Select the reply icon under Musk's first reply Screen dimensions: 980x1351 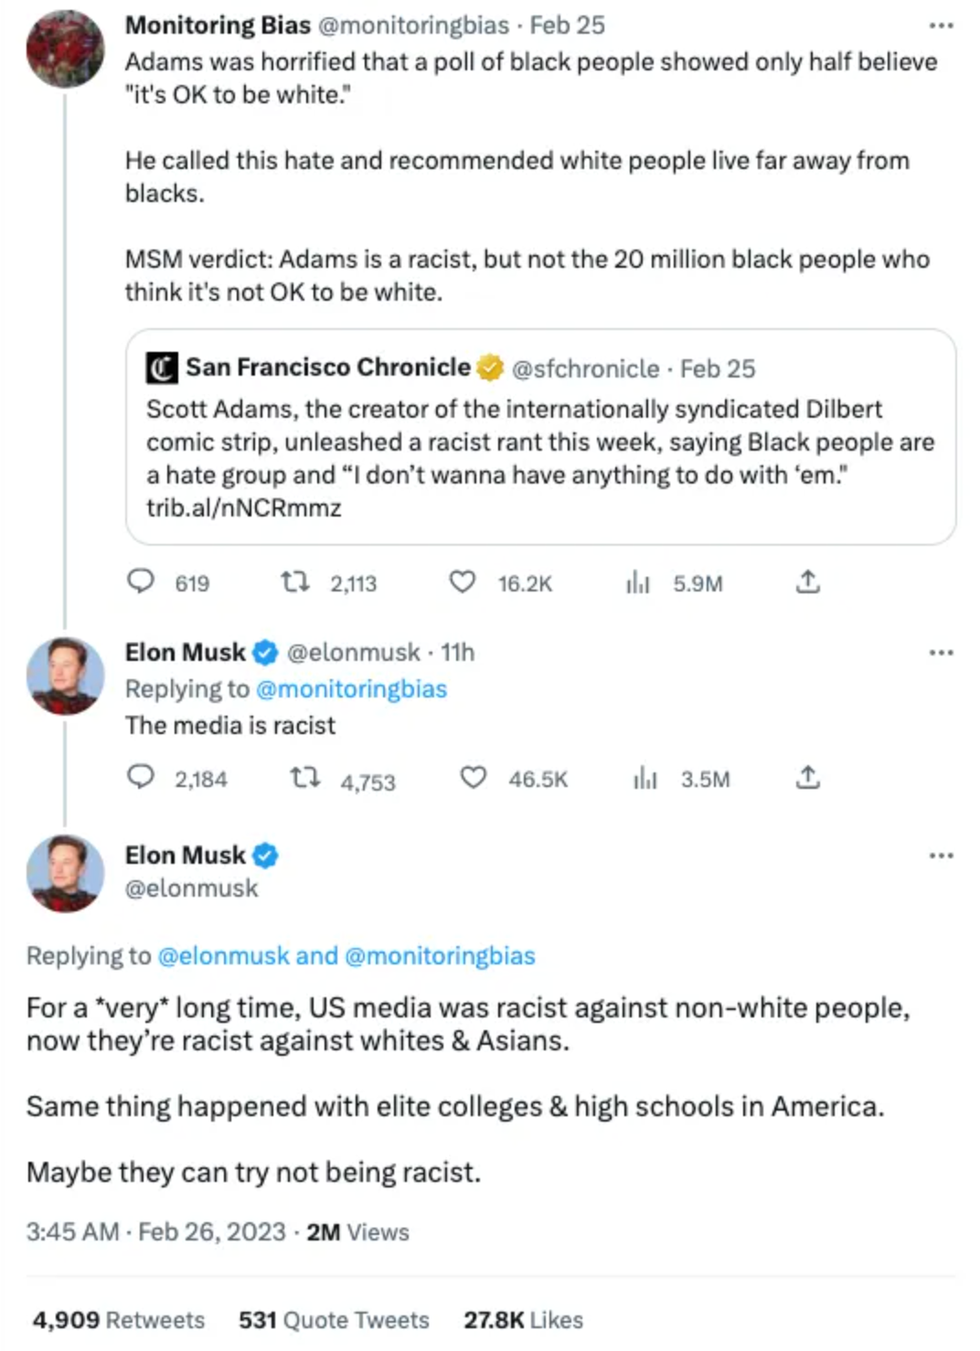(x=142, y=777)
